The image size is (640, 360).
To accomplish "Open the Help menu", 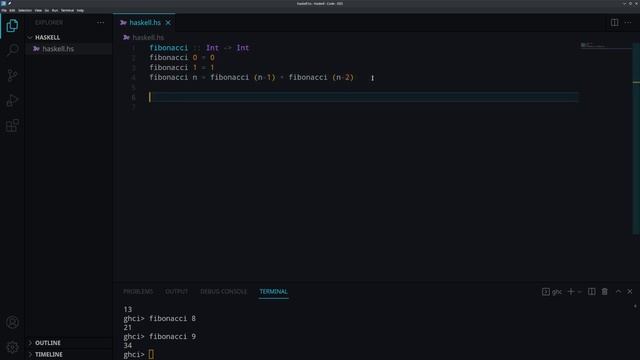I will (x=80, y=10).
